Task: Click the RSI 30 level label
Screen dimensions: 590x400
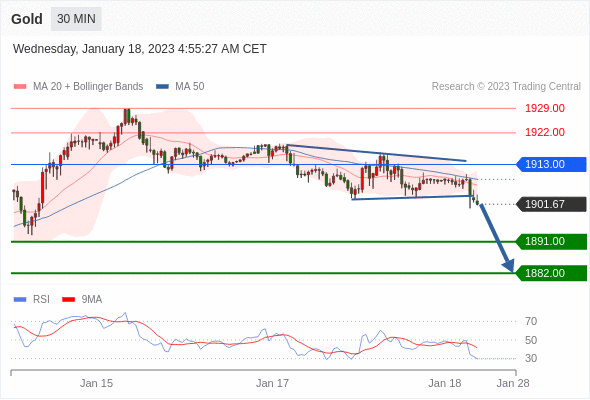Action: tap(531, 358)
